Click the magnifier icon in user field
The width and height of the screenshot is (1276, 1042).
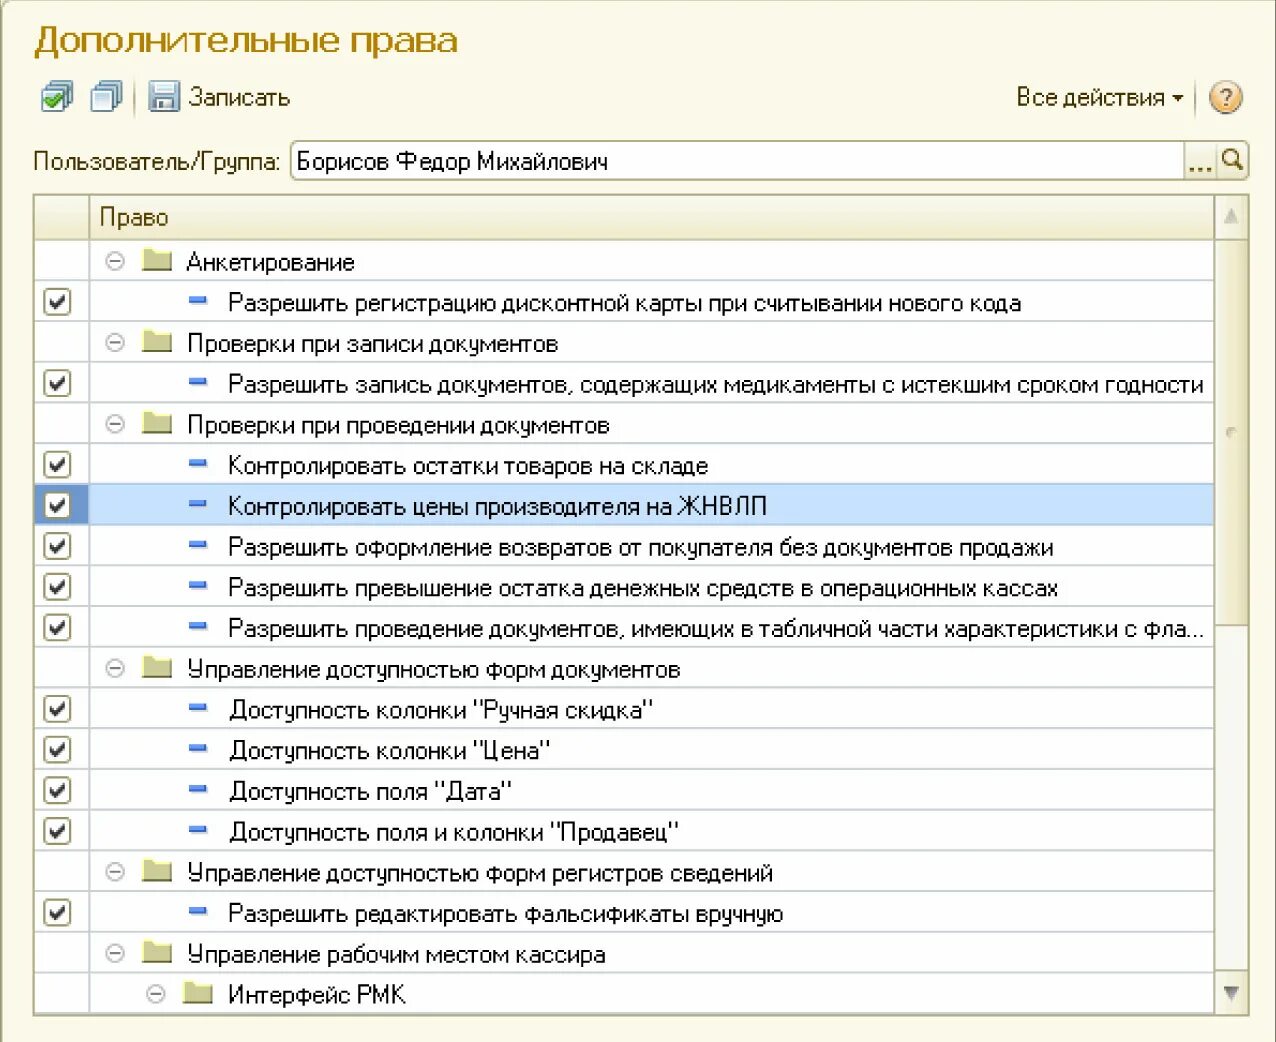click(1233, 161)
